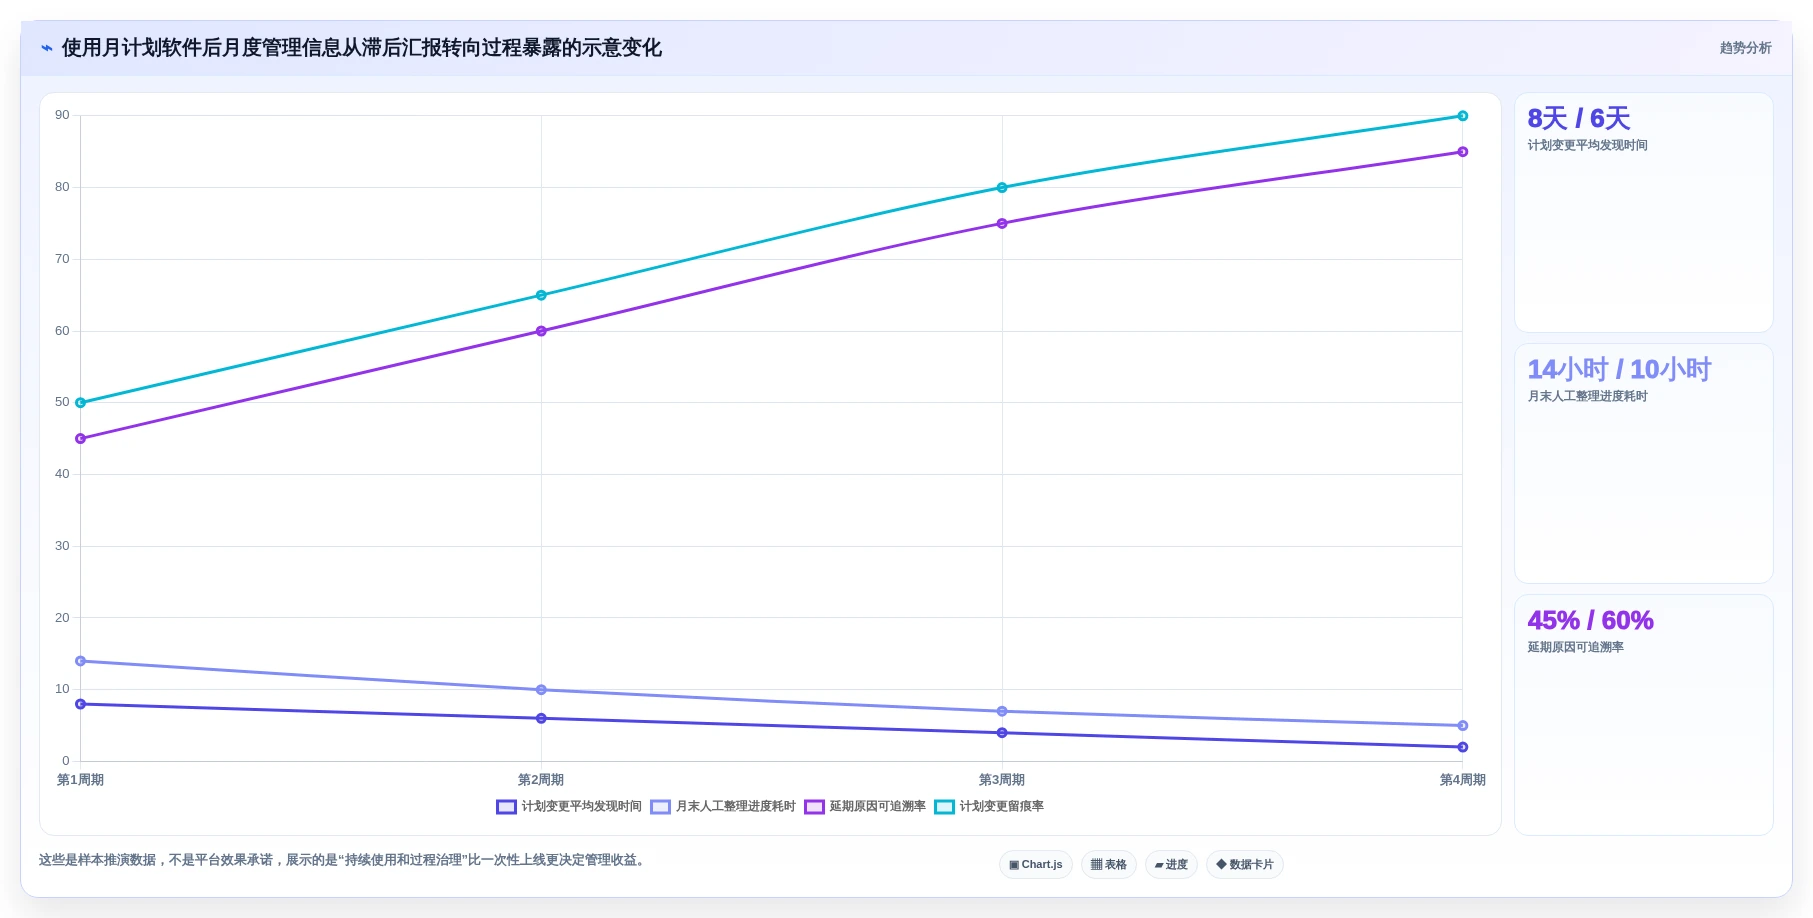Click the purple legend swatch for 延期原因可追溯率
Screen dimensions: 1813x918
(x=814, y=807)
